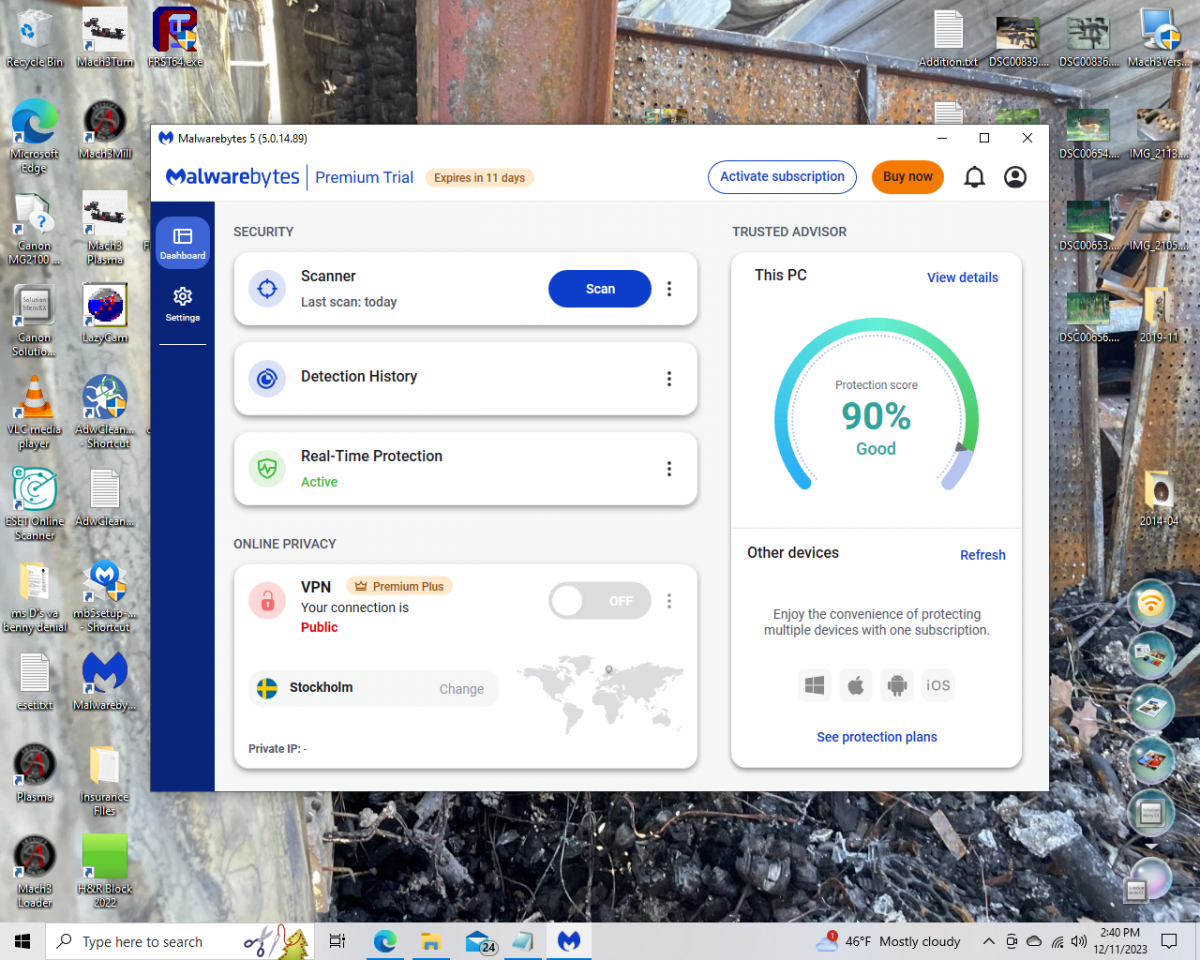This screenshot has width=1200, height=960.
Task: Click the orange Buy now button
Action: [908, 177]
